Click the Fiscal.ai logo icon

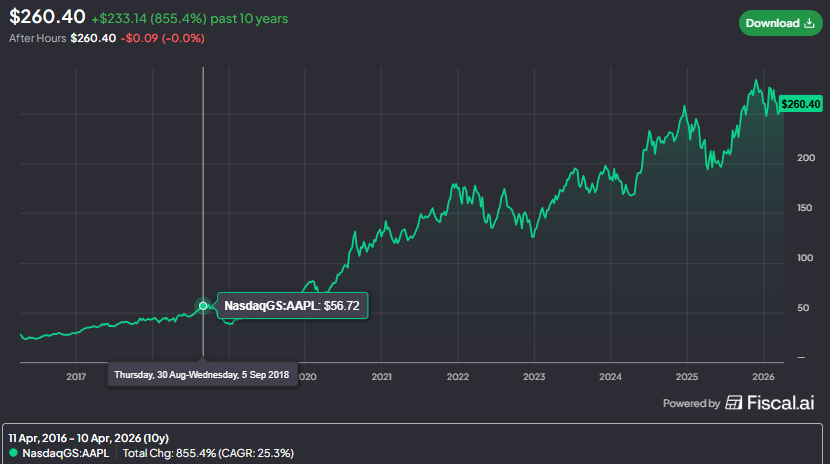click(x=734, y=403)
